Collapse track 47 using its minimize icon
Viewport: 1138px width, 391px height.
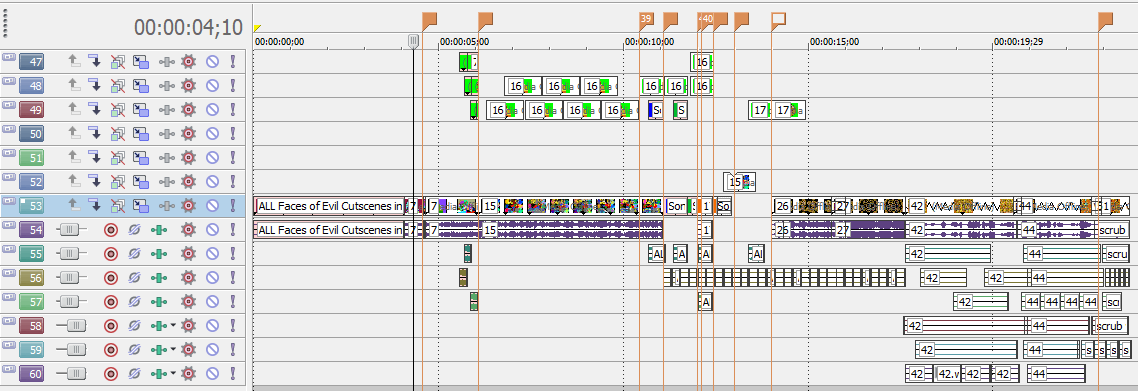9,56
